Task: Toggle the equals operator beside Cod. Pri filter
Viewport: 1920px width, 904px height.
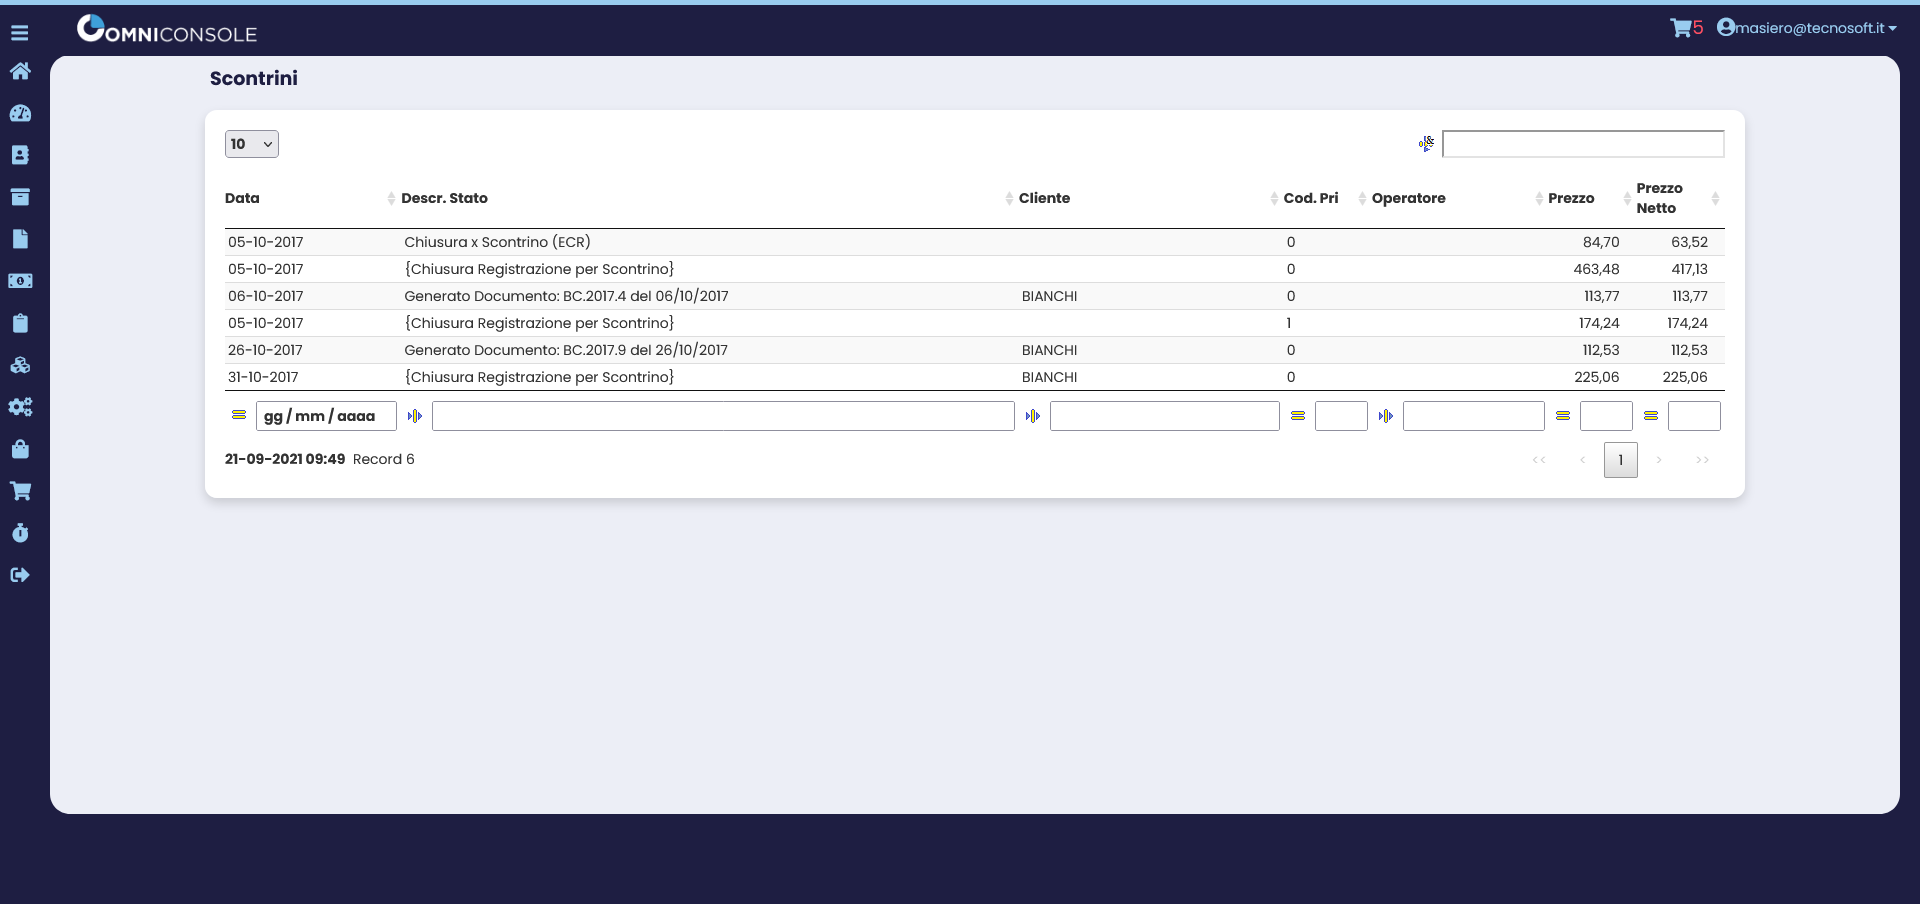Action: click(x=1298, y=416)
